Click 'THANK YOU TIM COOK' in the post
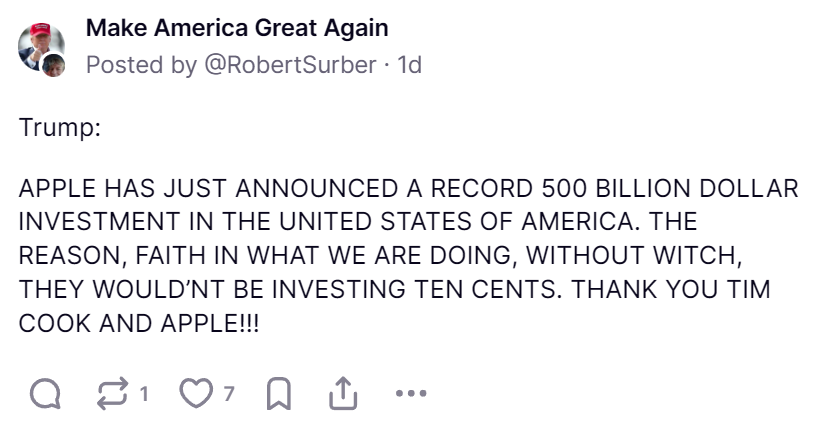 click(x=671, y=289)
